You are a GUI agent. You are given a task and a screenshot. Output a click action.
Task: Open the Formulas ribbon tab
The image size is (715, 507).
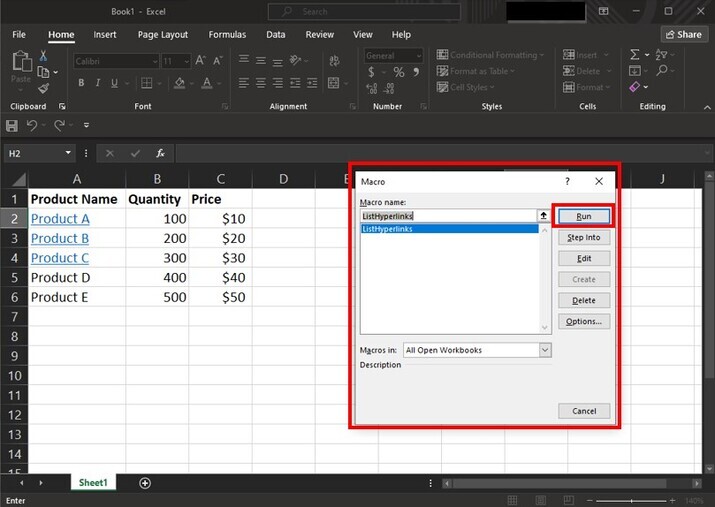click(x=227, y=34)
